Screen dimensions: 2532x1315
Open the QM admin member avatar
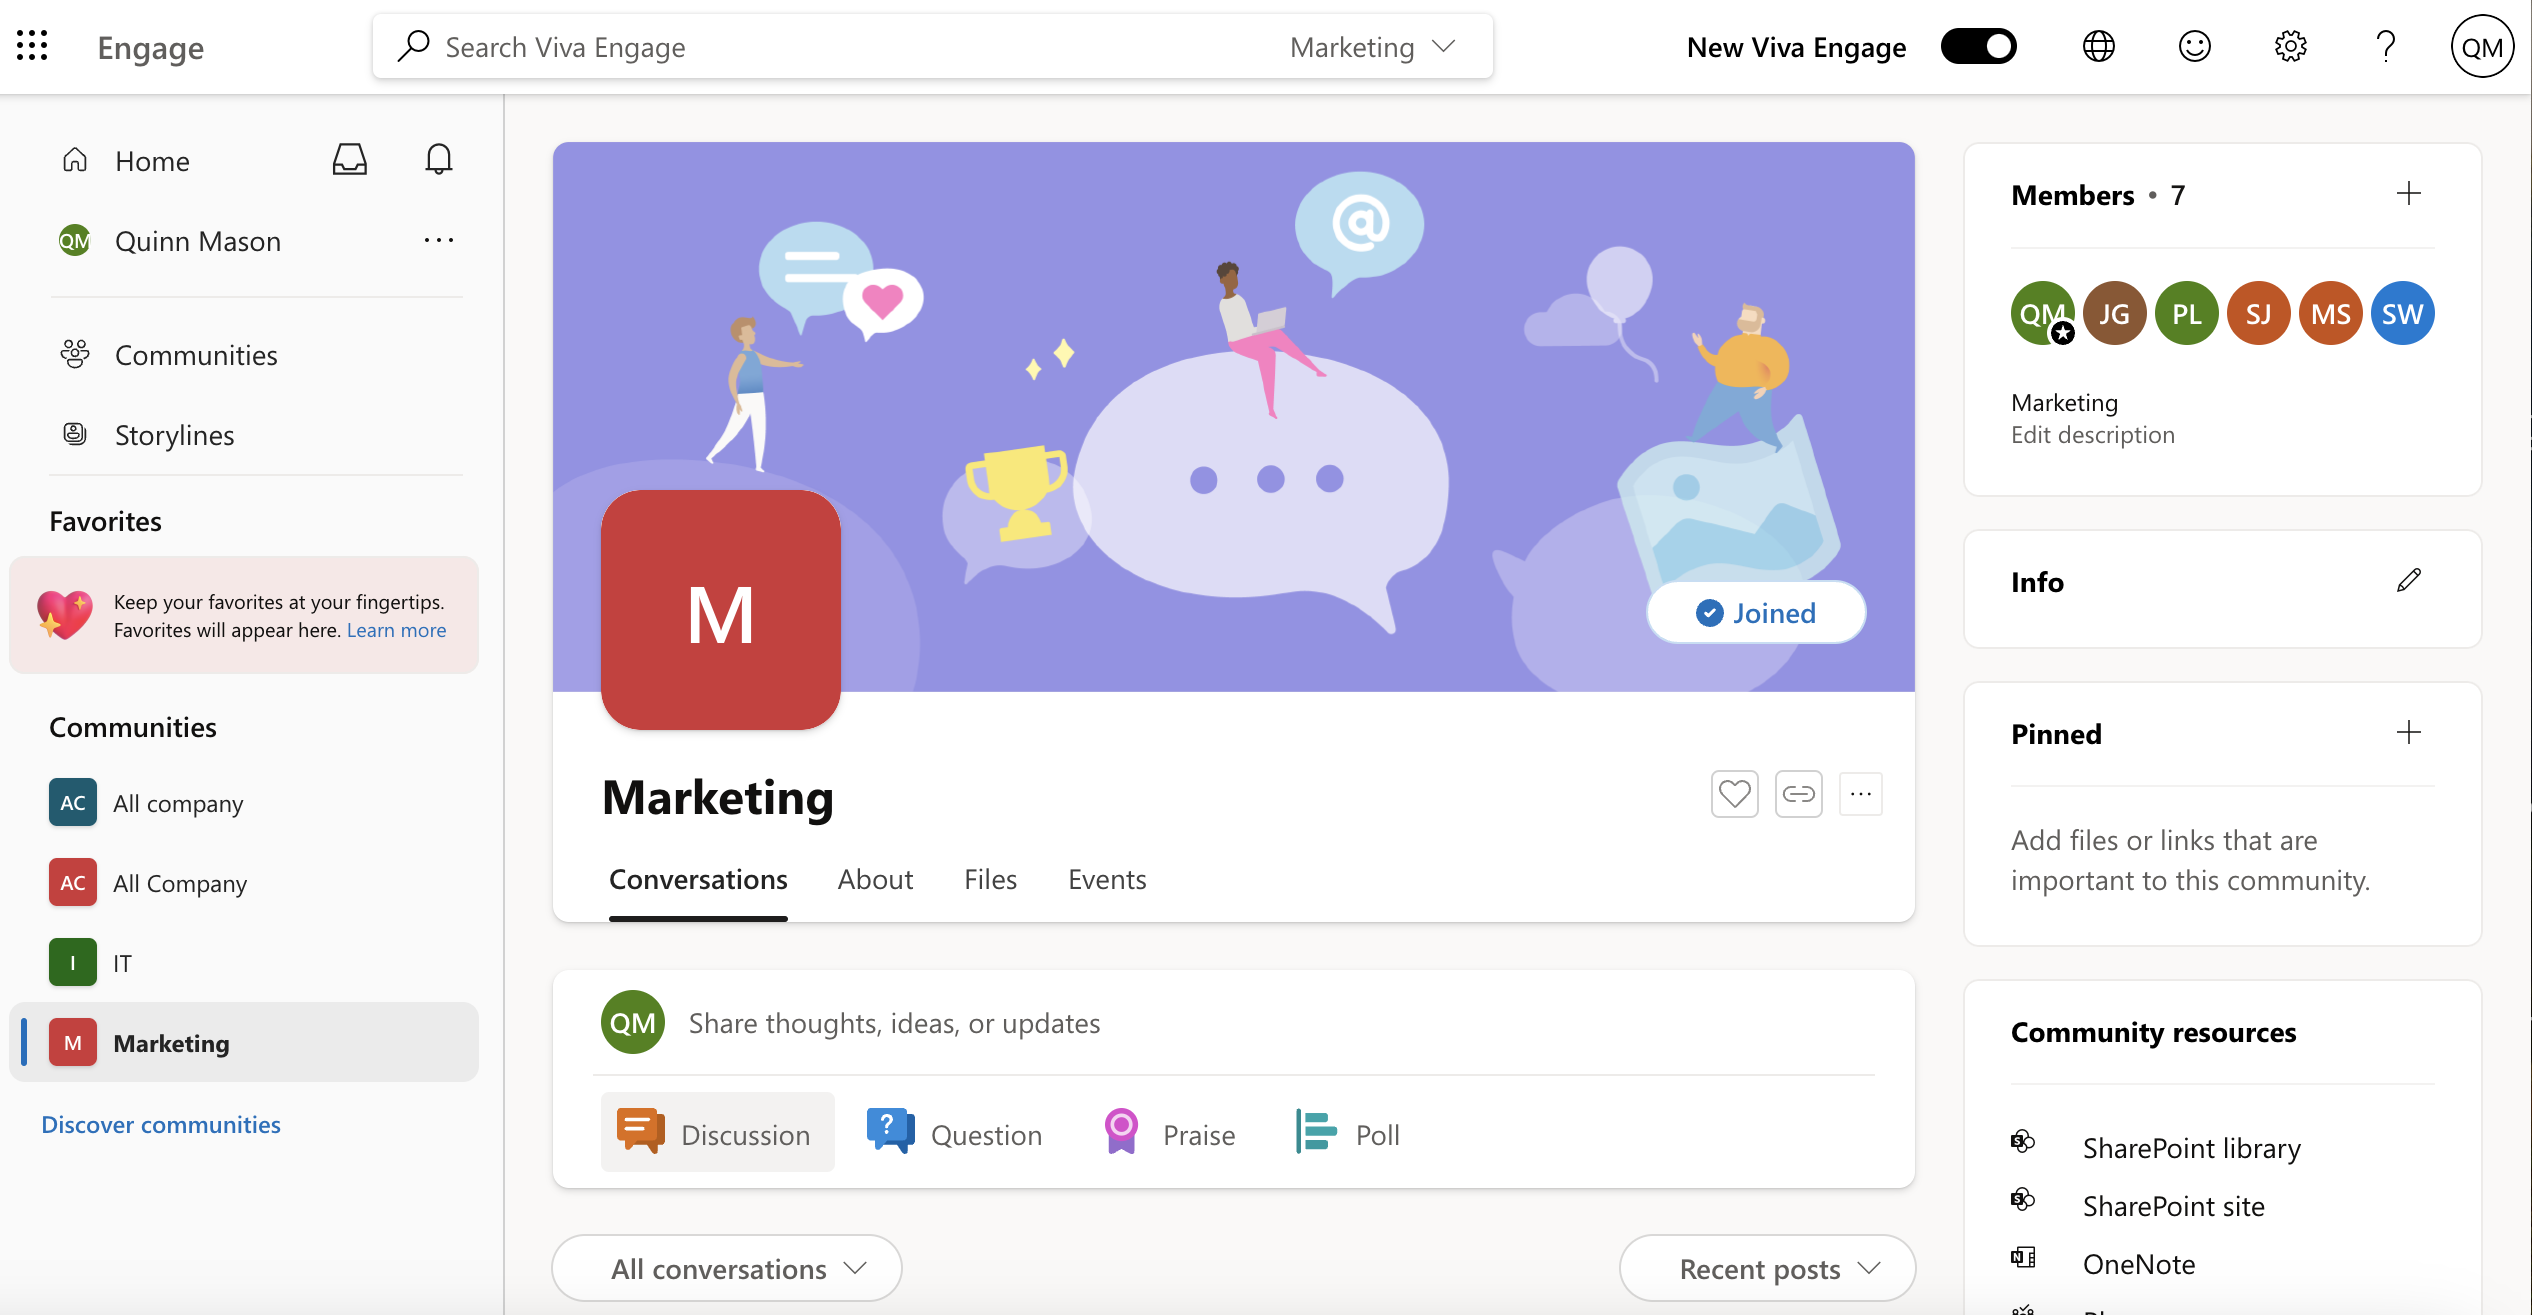coord(2042,314)
